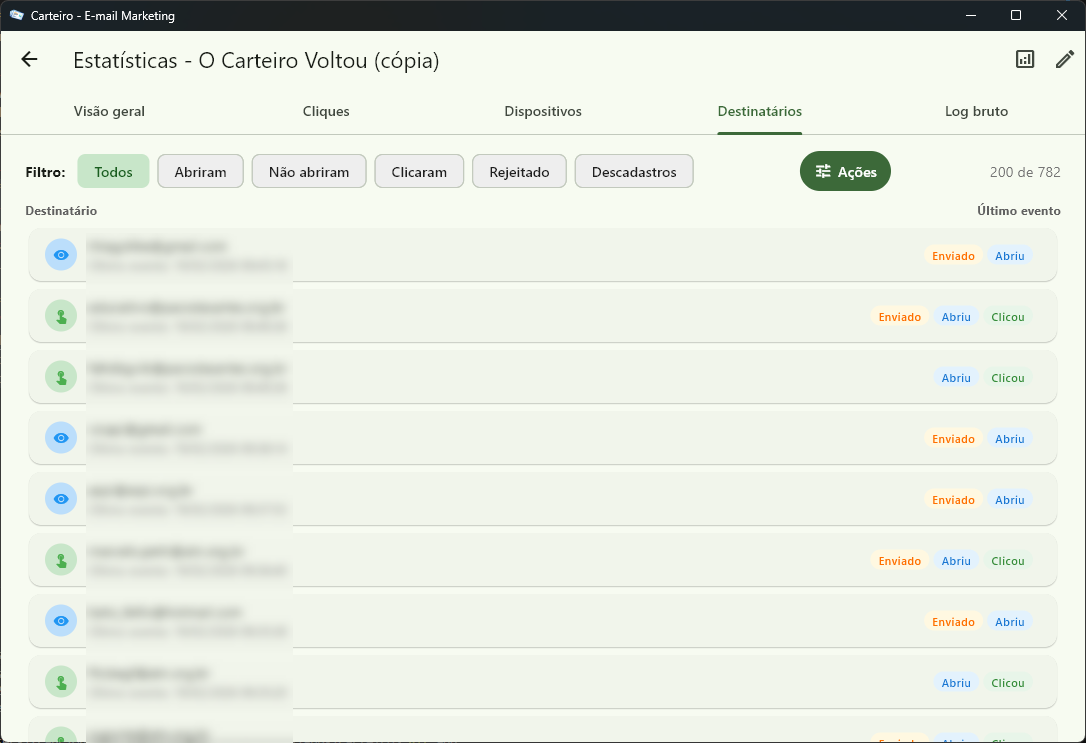
Task: Click the Carteiro app icon in title bar
Action: pyautogui.click(x=16, y=15)
